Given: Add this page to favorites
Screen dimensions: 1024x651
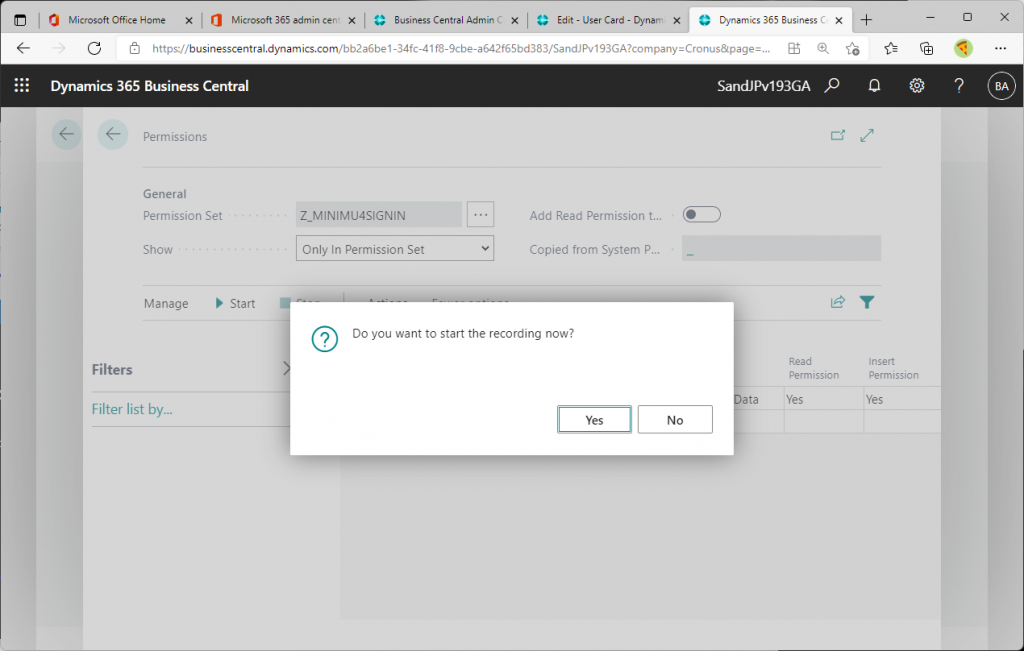Looking at the screenshot, I should pyautogui.click(x=852, y=48).
